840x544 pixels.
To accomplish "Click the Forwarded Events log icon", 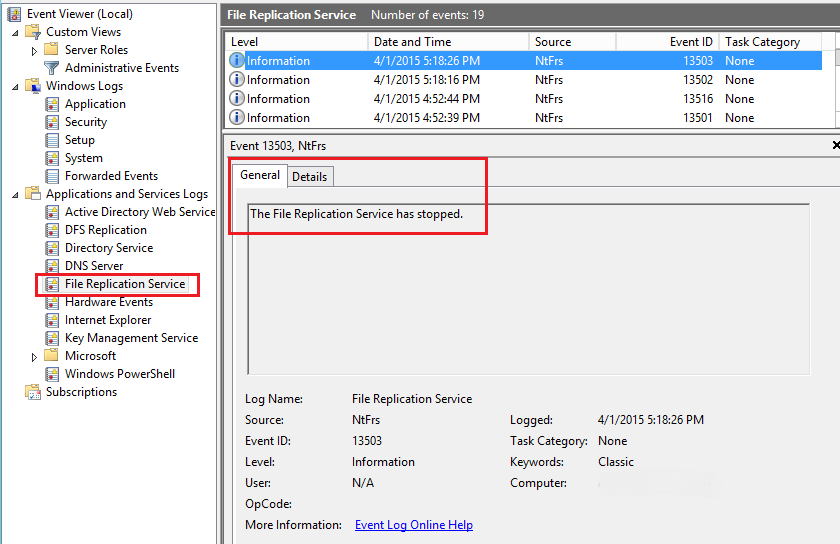I will [52, 176].
